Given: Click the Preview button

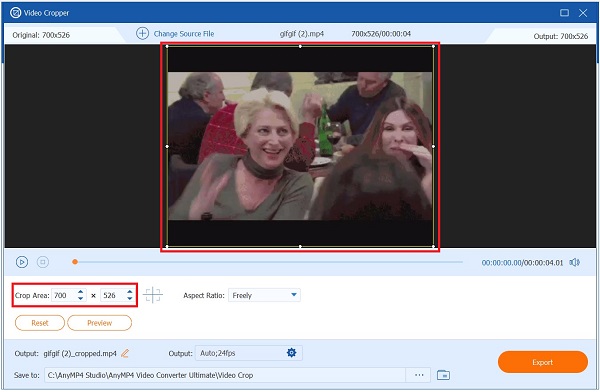Looking at the screenshot, I should [x=99, y=323].
